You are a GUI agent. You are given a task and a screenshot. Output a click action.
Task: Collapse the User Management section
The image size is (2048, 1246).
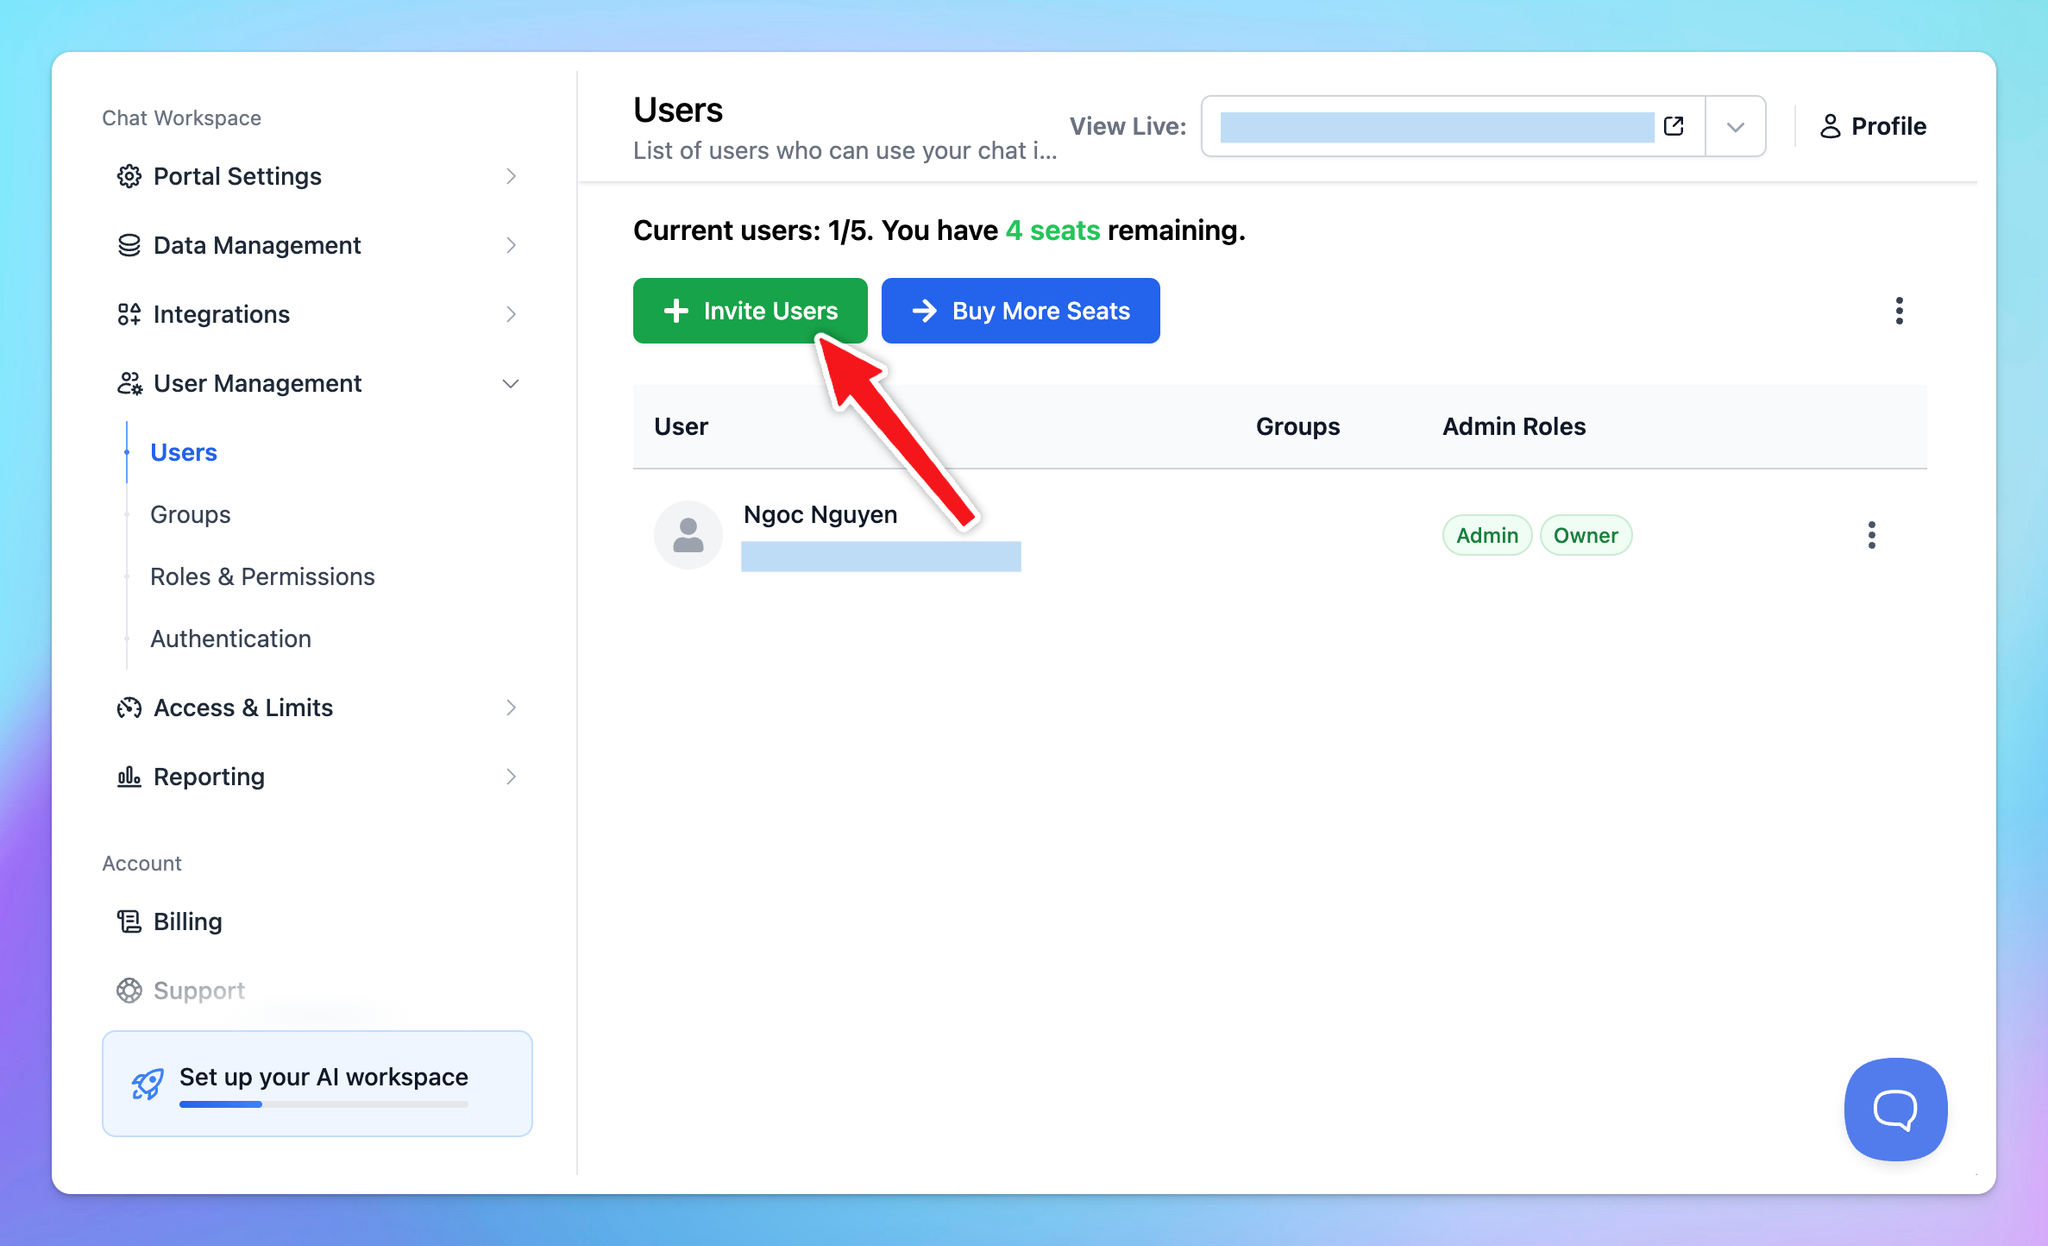coord(510,384)
